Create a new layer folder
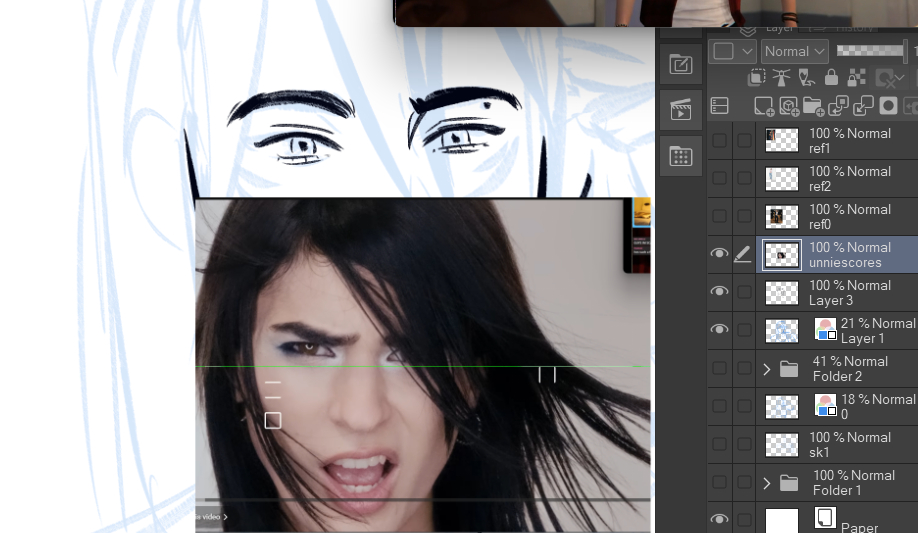The height and width of the screenshot is (533, 918). click(813, 106)
